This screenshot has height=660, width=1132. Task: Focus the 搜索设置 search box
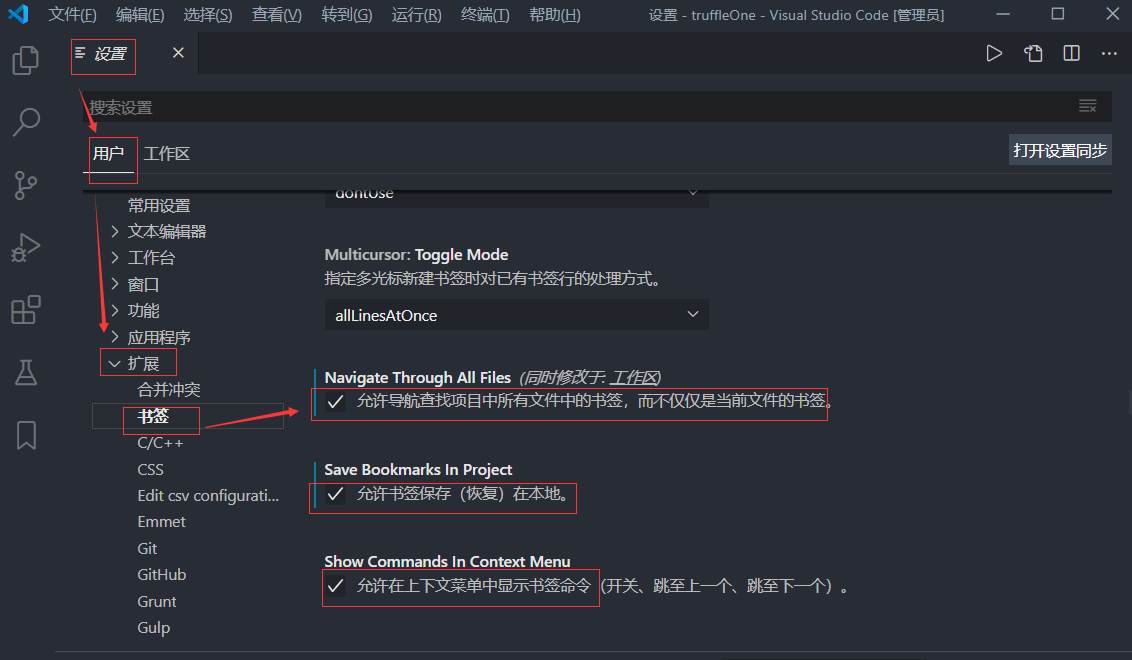(x=578, y=107)
